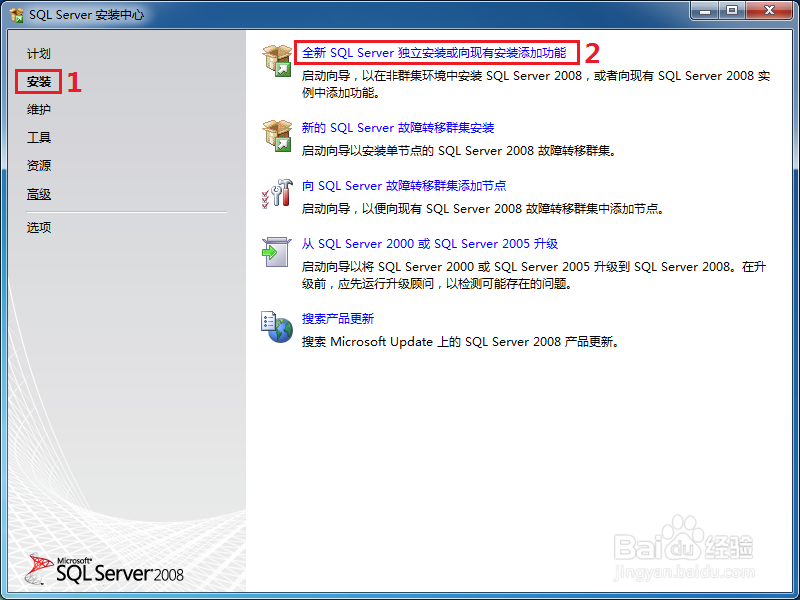Viewport: 800px width, 600px height.
Task: Select 高级 from the sidebar
Action: click(38, 193)
